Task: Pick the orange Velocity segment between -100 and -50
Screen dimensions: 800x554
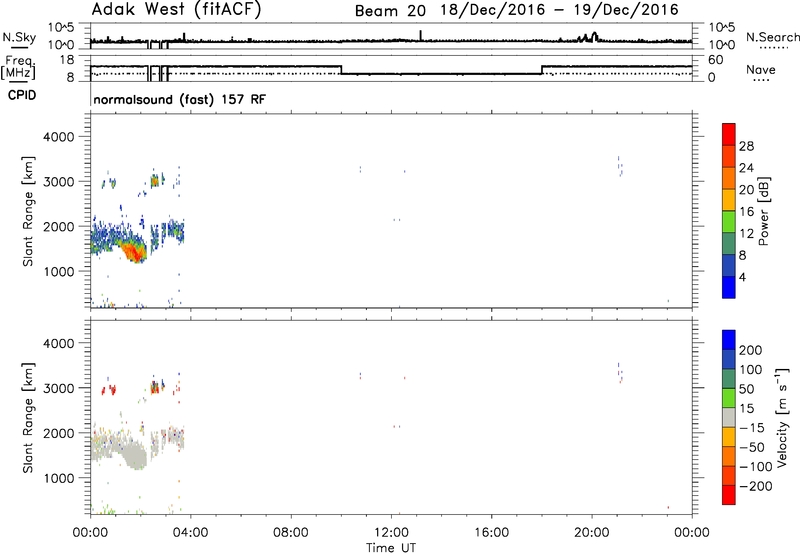Action: coord(729,457)
